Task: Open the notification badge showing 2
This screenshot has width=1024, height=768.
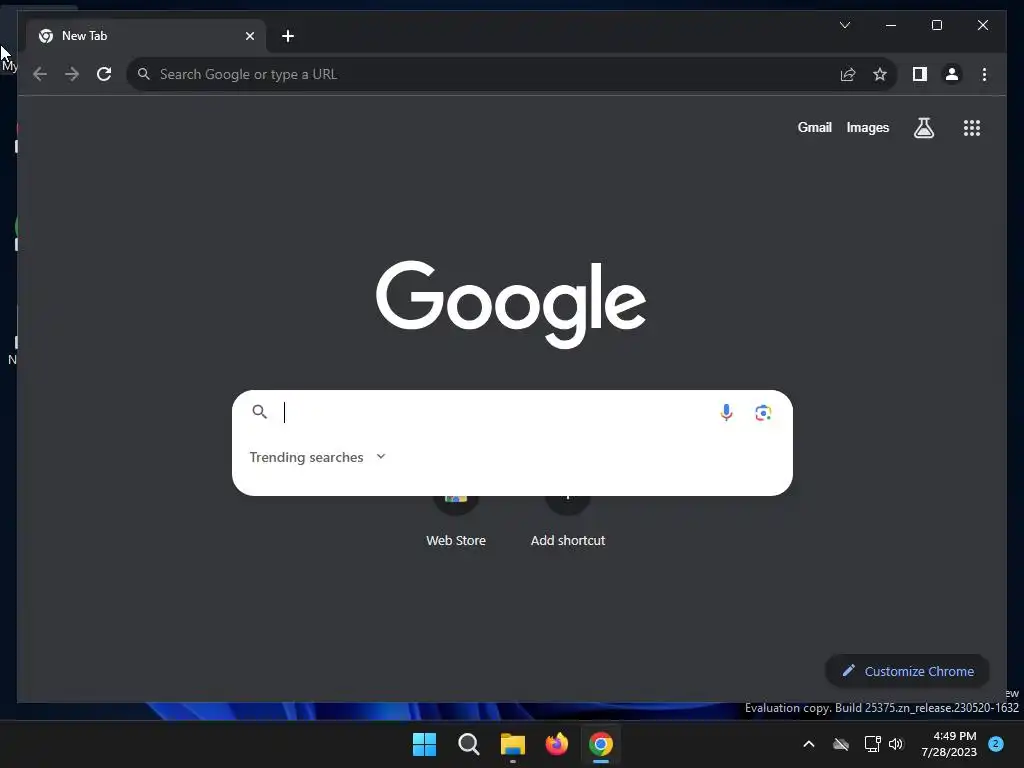Action: click(x=996, y=743)
